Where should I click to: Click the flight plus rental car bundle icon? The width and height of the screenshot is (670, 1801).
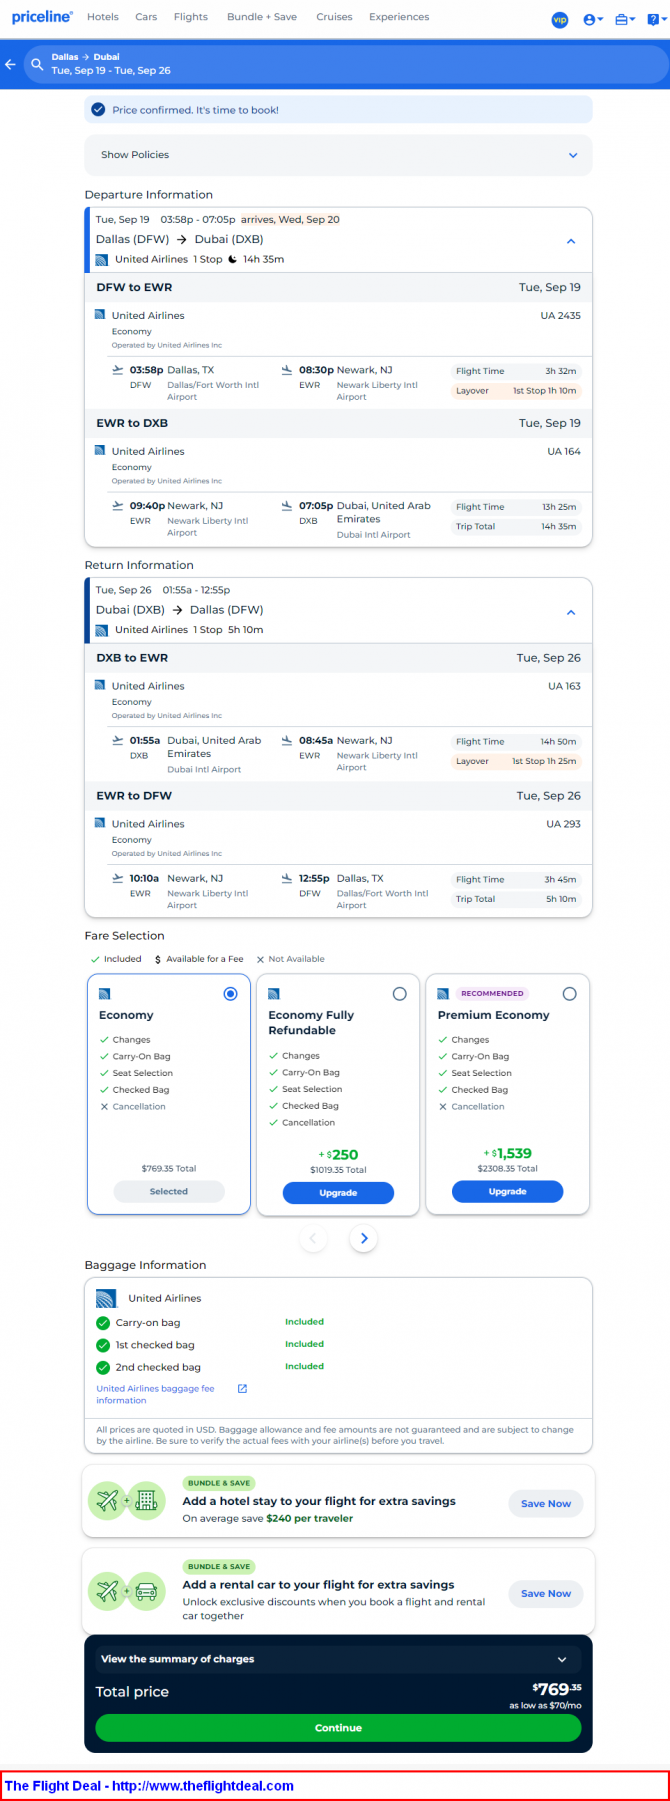[x=127, y=1591]
